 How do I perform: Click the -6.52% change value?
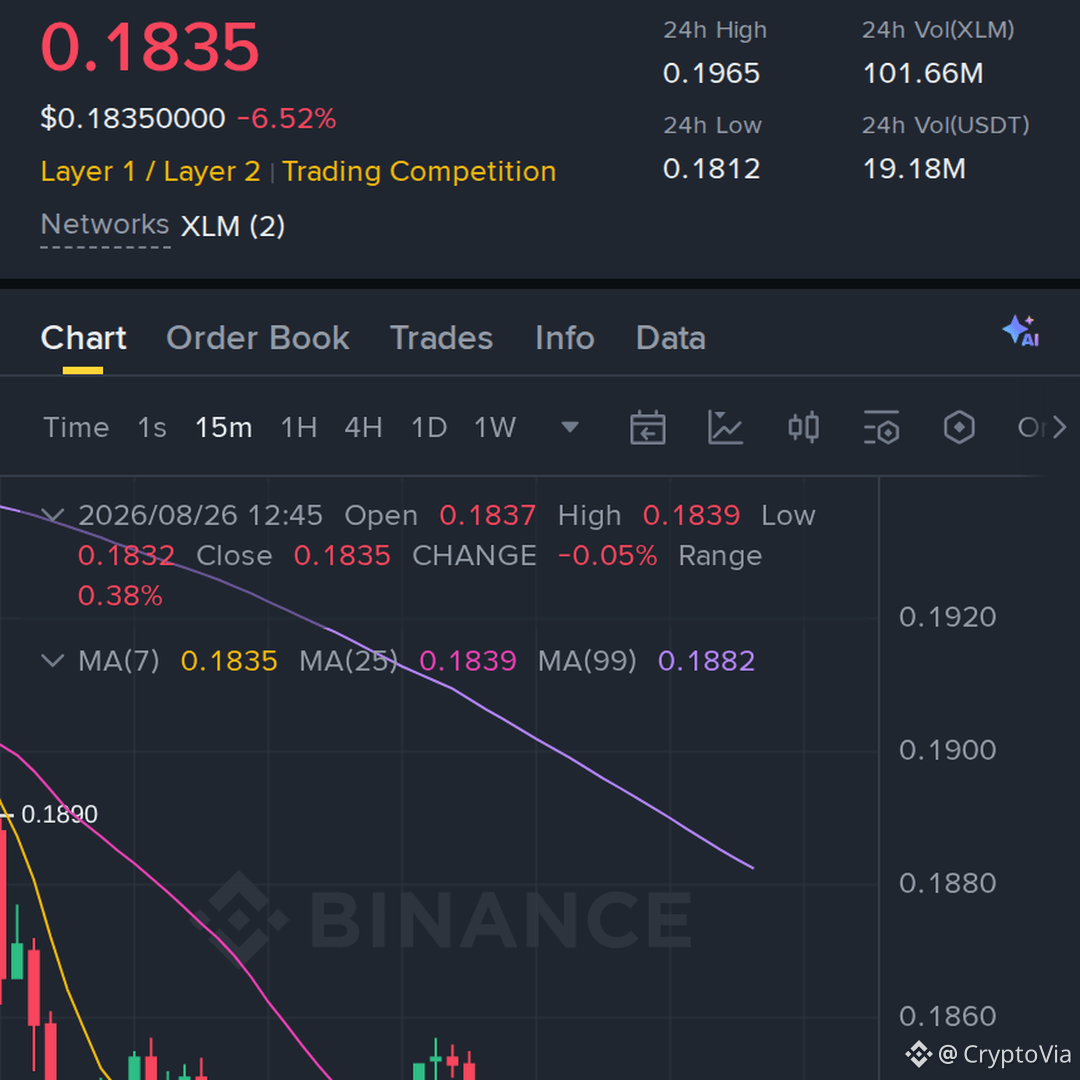287,118
